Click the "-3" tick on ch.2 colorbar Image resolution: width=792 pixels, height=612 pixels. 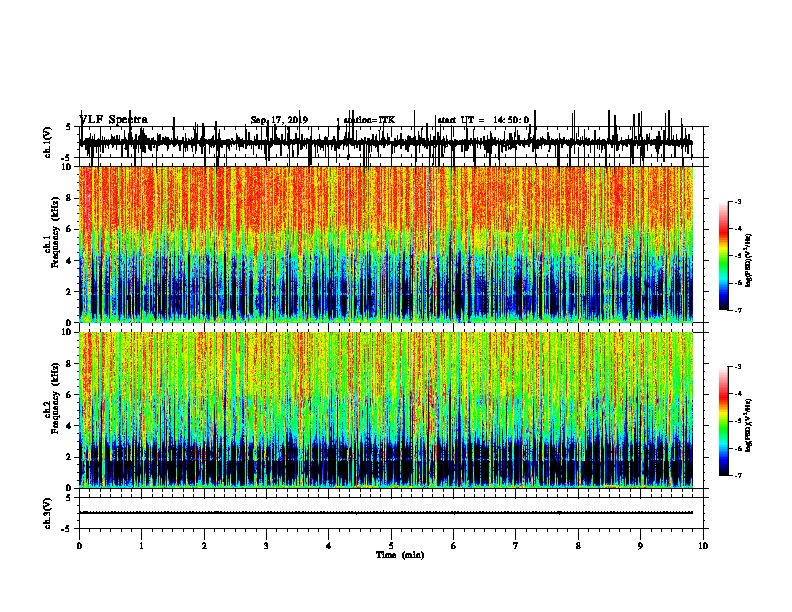tap(737, 367)
